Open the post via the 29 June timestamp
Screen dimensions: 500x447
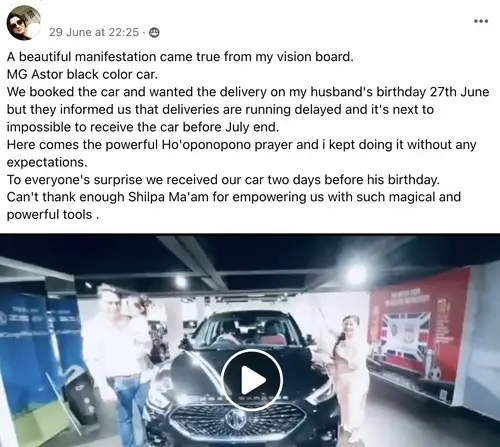94,32
